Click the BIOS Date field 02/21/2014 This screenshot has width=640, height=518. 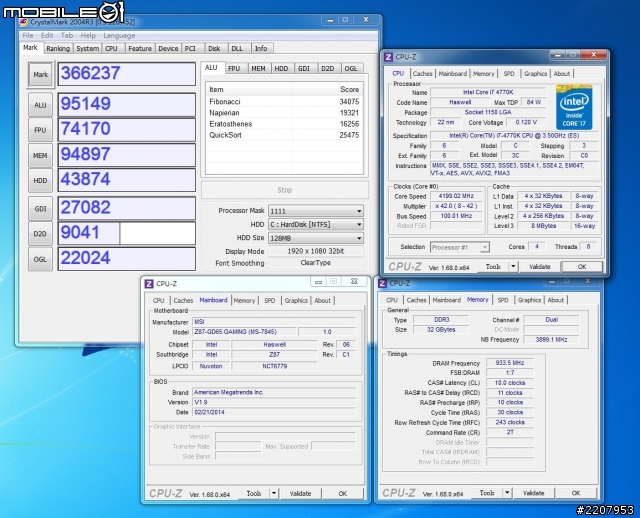click(x=274, y=412)
